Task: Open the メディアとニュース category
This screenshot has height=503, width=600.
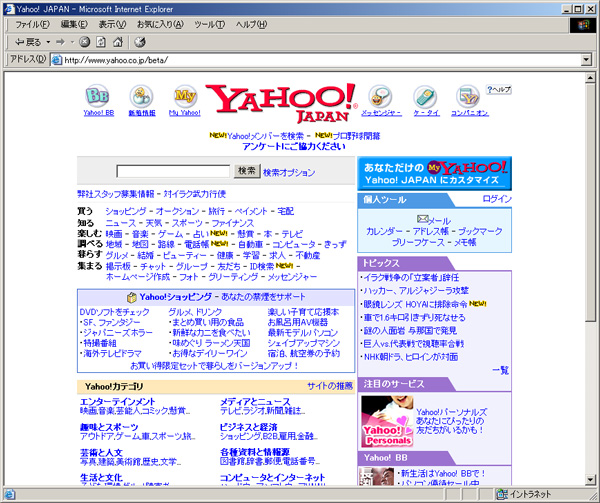Action: click(x=255, y=402)
